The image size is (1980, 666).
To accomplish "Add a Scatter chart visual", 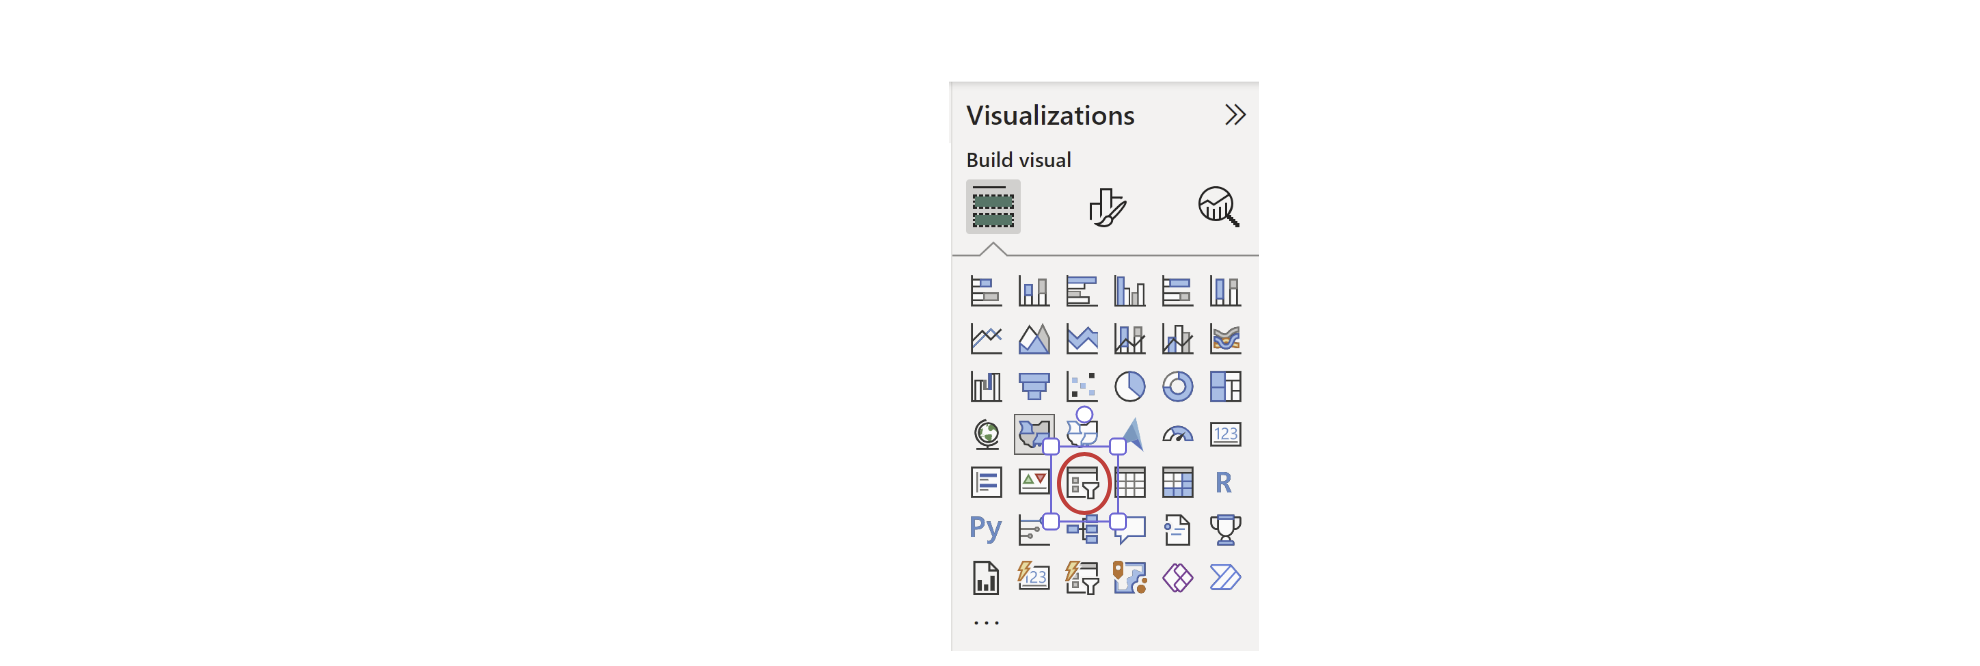I will tap(1082, 387).
